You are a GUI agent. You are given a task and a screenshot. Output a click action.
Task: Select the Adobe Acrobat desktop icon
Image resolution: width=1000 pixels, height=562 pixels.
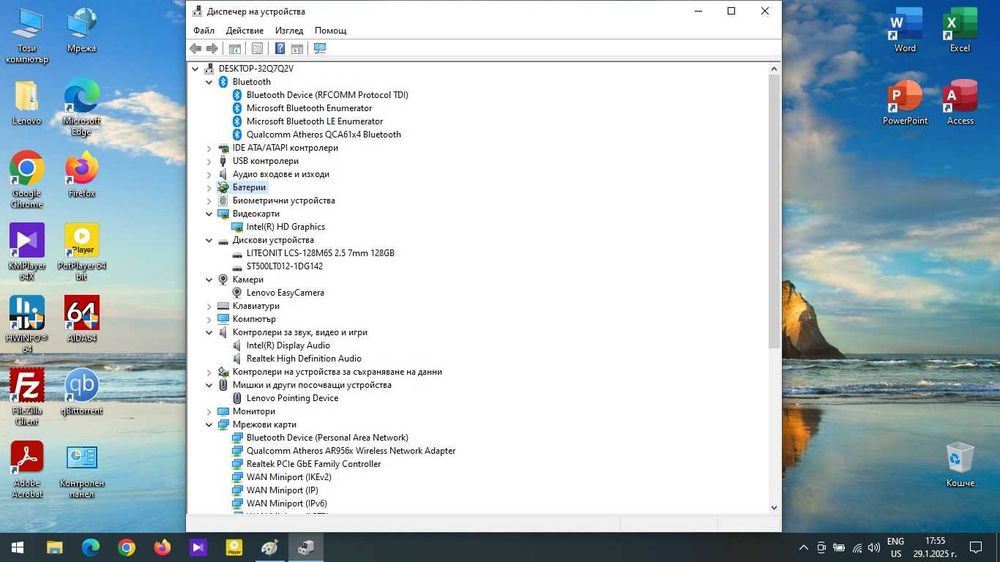click(27, 470)
